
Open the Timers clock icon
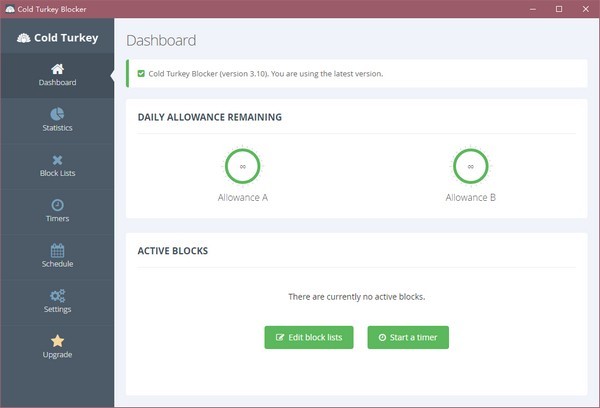(x=57, y=205)
